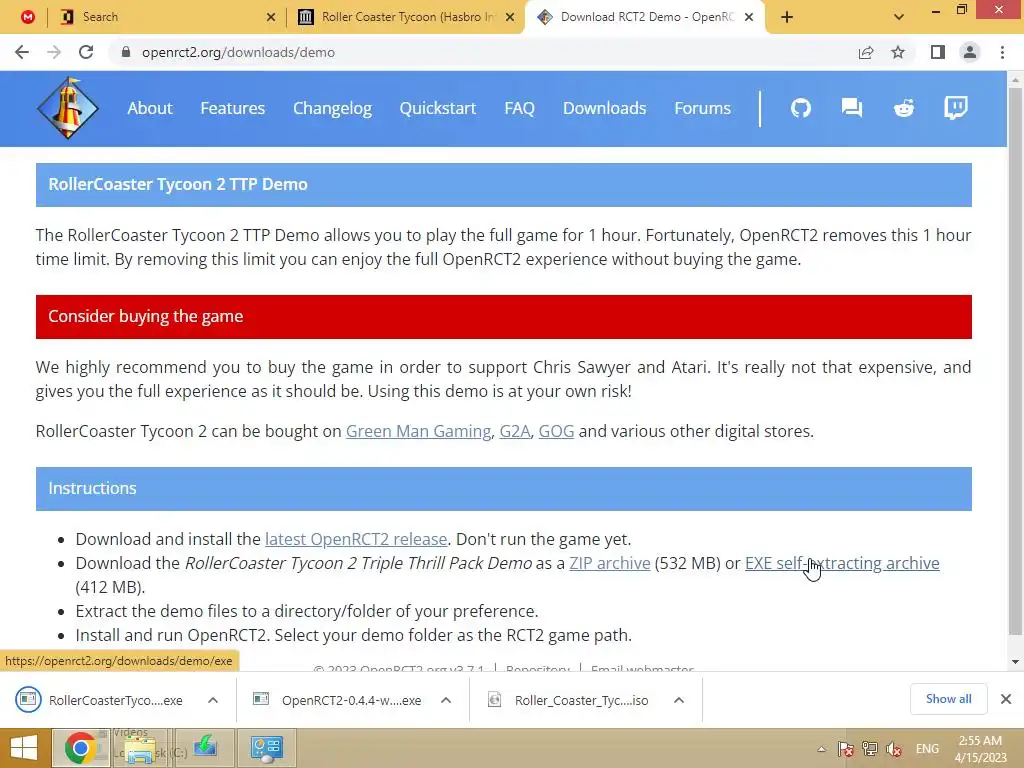
Task: Open the FAQ nav item
Action: (519, 108)
